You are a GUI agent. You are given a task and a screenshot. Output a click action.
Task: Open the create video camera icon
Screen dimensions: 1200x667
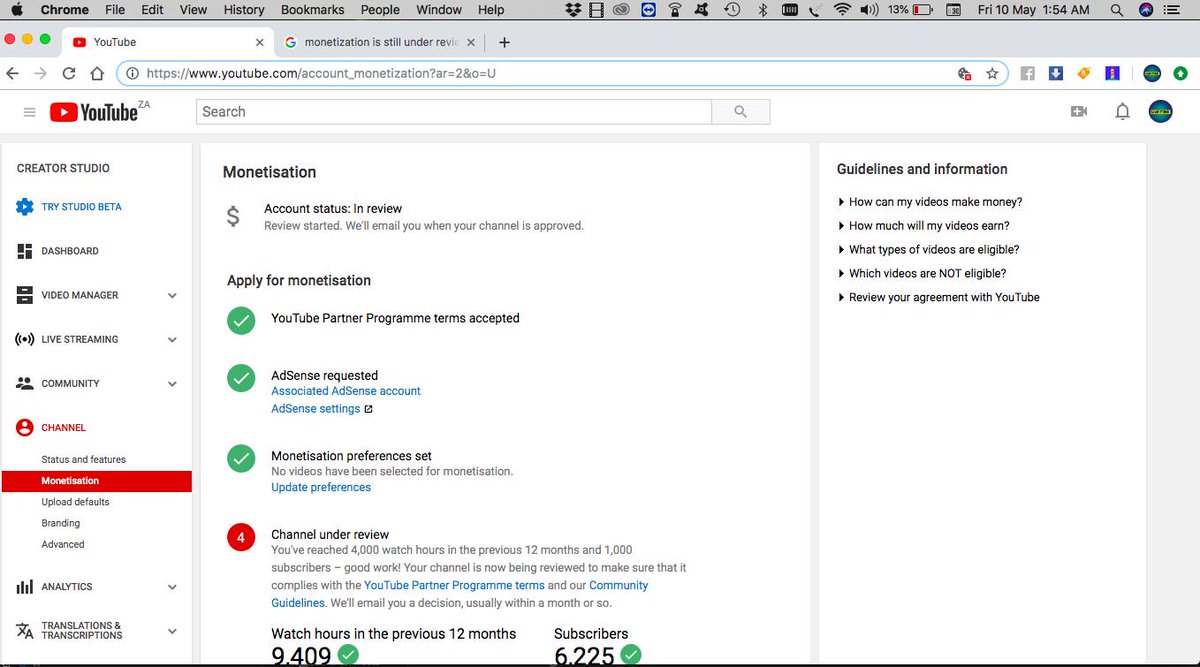click(1078, 111)
